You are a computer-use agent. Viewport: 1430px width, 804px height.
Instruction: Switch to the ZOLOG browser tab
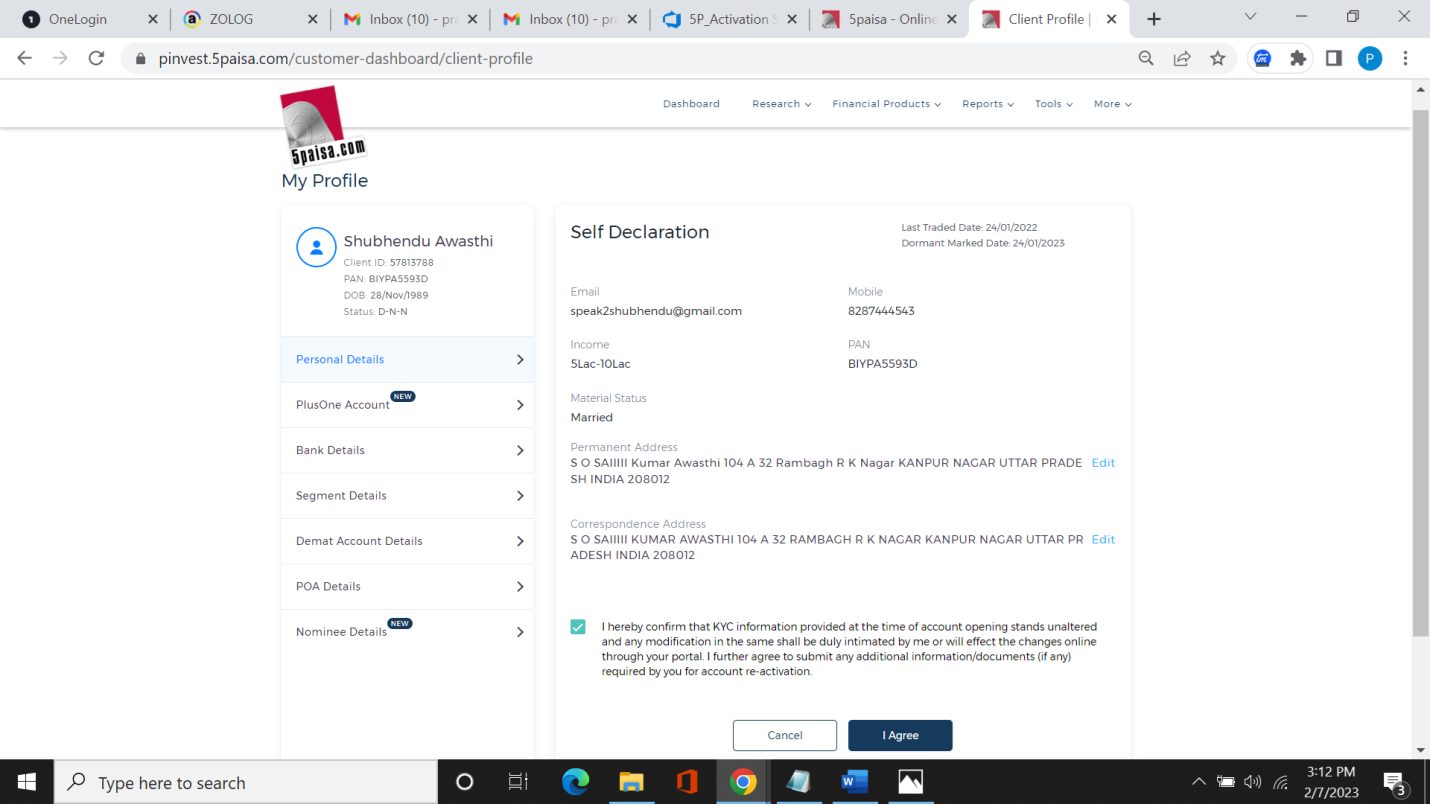249,19
